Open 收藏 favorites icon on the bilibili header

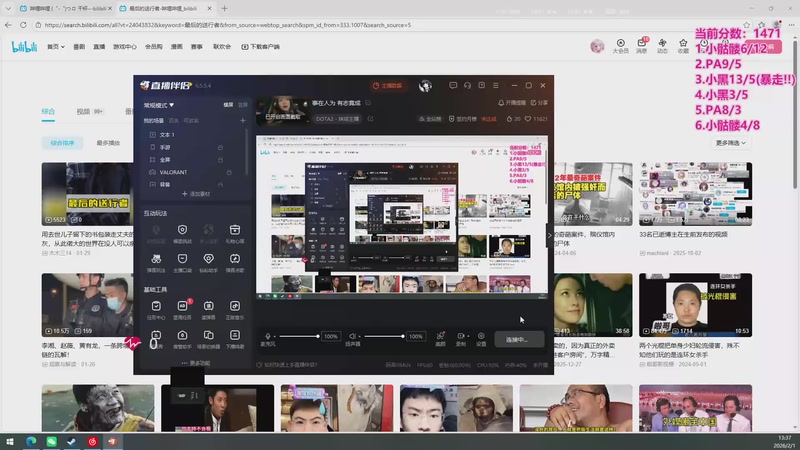tap(683, 45)
